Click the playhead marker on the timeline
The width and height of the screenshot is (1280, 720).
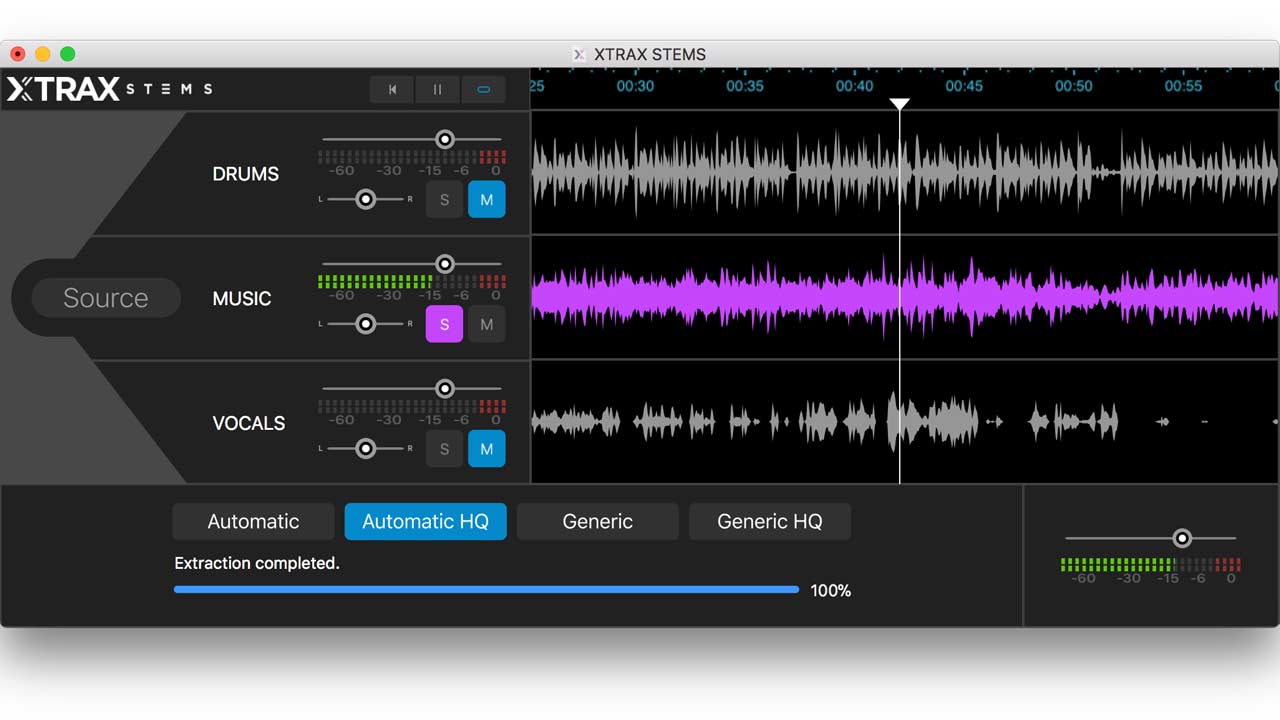[899, 104]
